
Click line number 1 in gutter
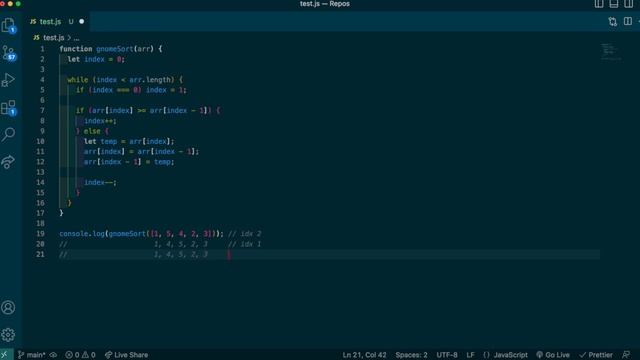coord(42,49)
